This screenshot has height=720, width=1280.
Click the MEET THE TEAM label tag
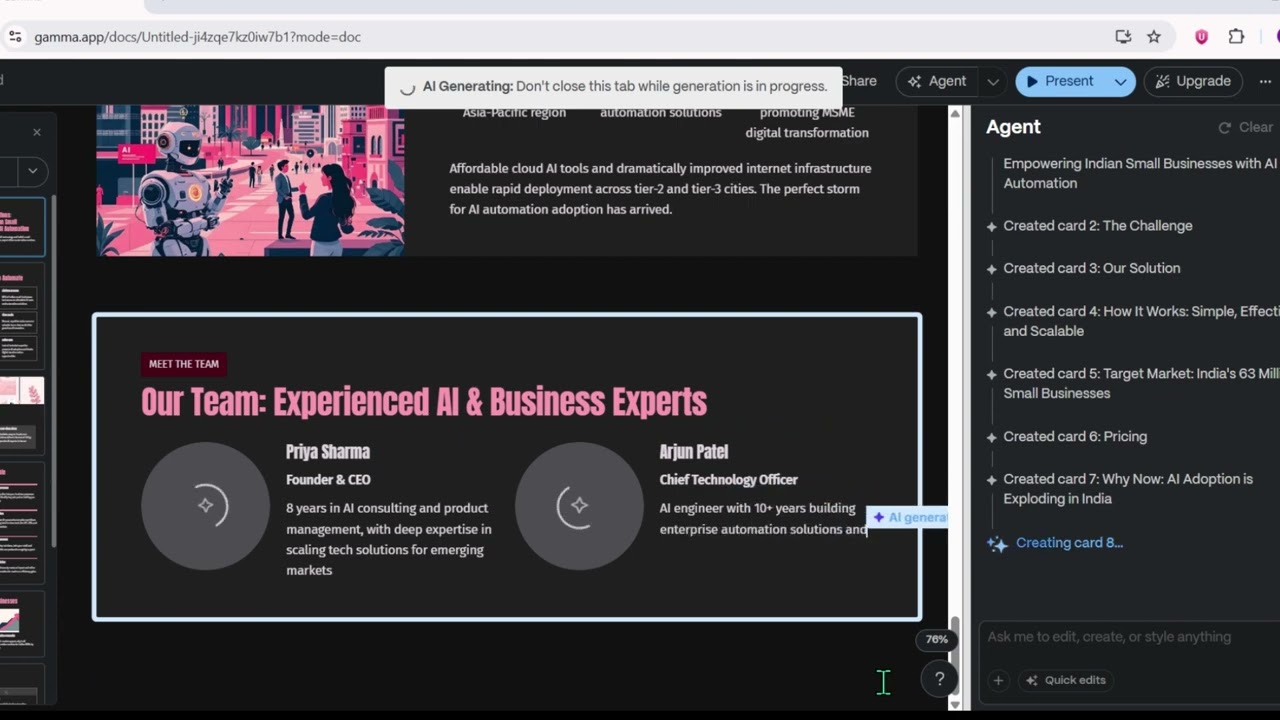[x=184, y=364]
